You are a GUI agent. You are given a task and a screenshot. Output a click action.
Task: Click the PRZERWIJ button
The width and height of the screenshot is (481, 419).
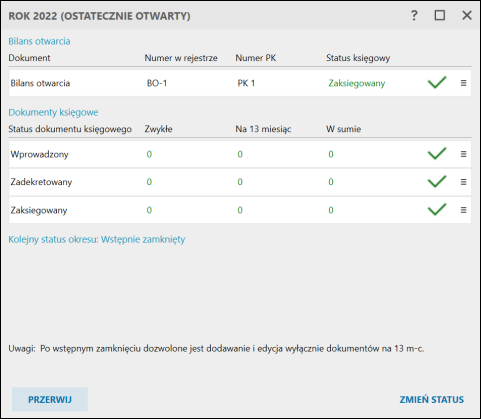point(50,399)
